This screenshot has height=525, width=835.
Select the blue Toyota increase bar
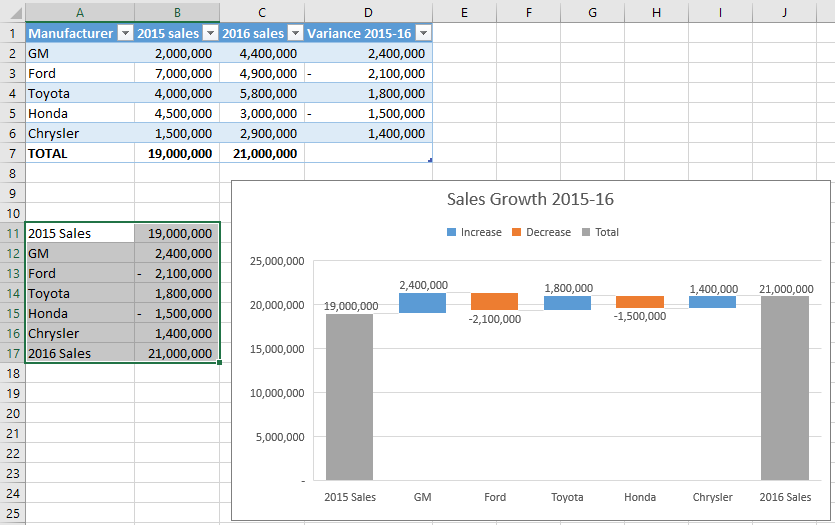click(567, 303)
